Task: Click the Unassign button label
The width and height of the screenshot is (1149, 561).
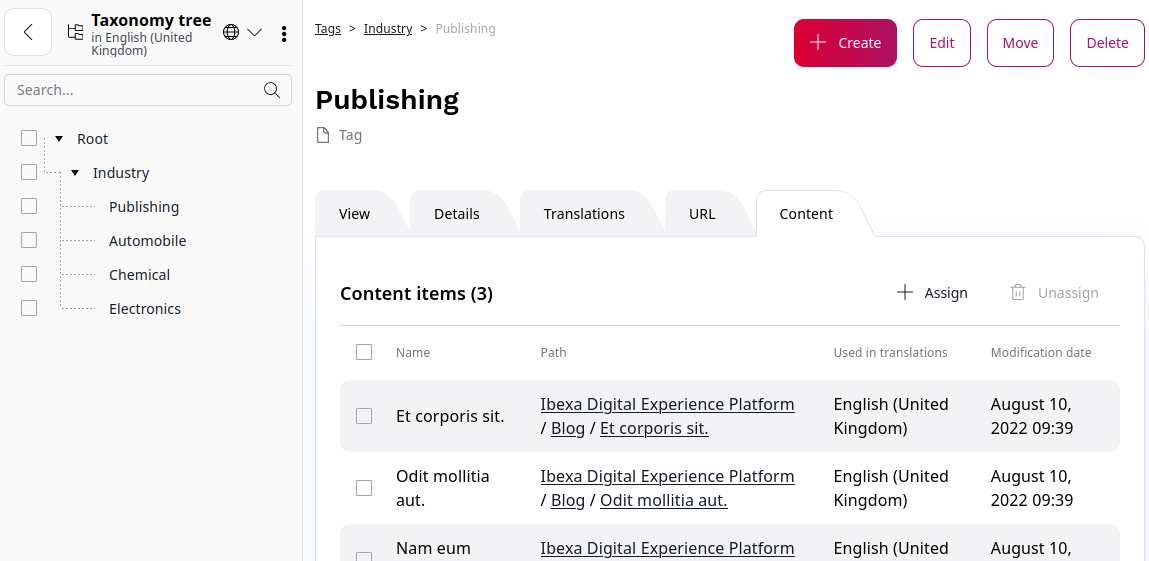Action: (x=1068, y=293)
